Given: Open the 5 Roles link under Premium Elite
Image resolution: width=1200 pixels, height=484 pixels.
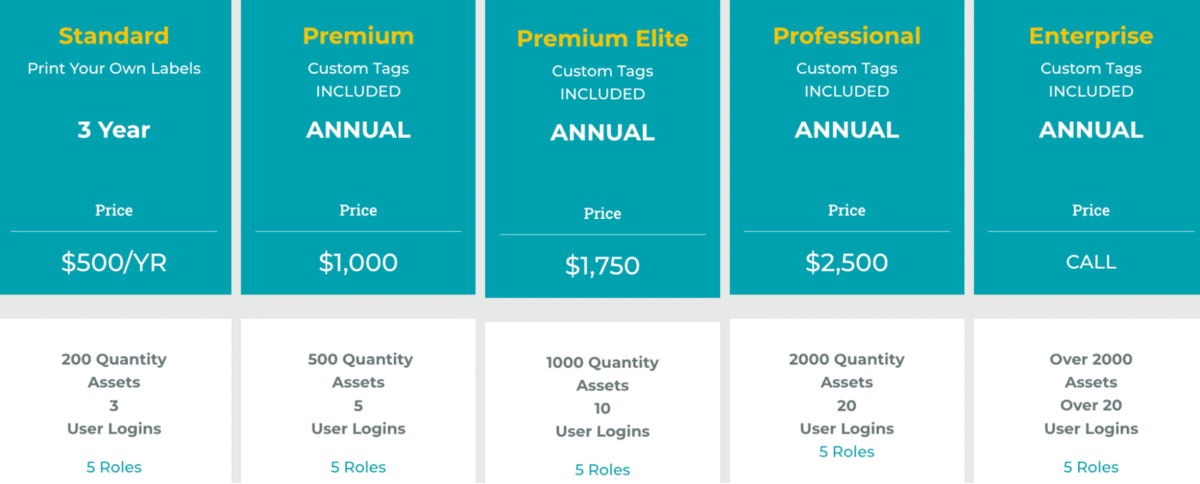Looking at the screenshot, I should pyautogui.click(x=602, y=470).
